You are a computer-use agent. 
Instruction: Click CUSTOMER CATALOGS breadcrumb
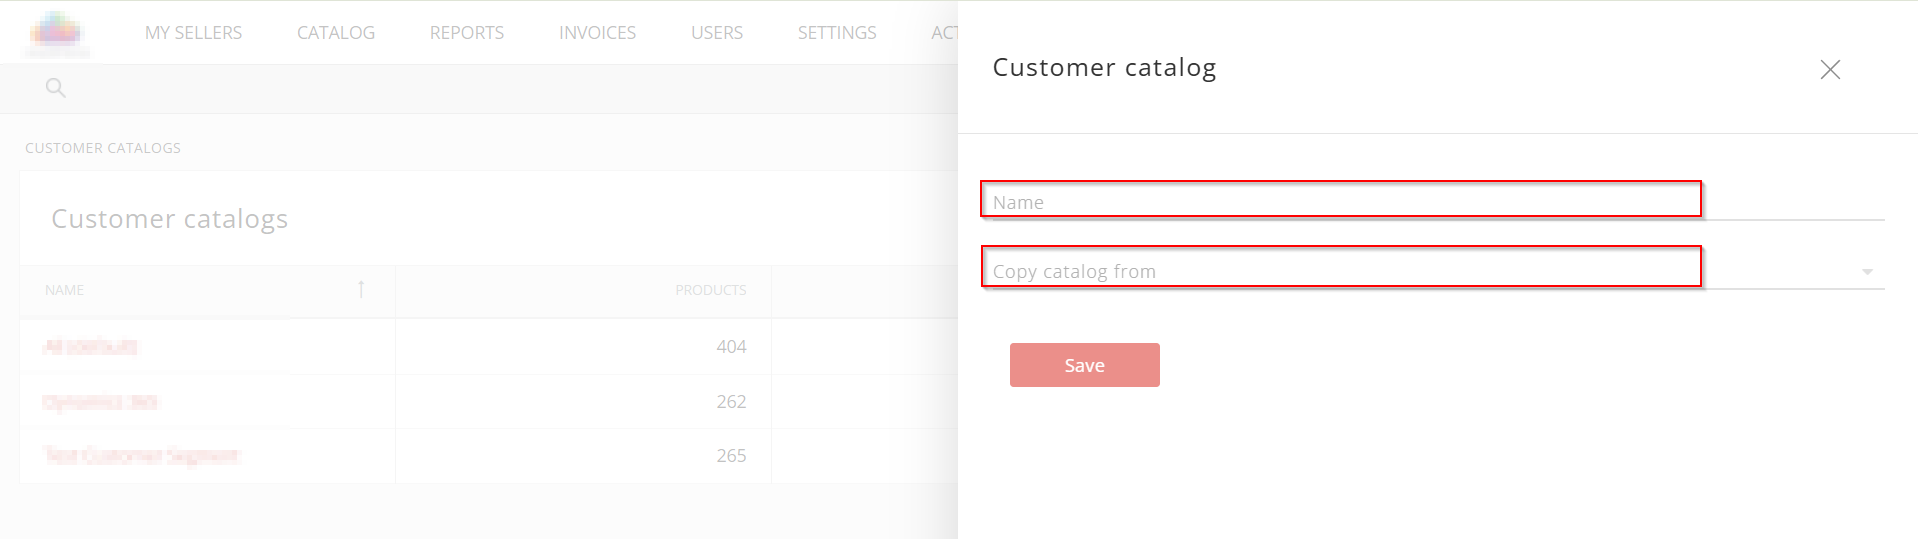click(x=103, y=148)
